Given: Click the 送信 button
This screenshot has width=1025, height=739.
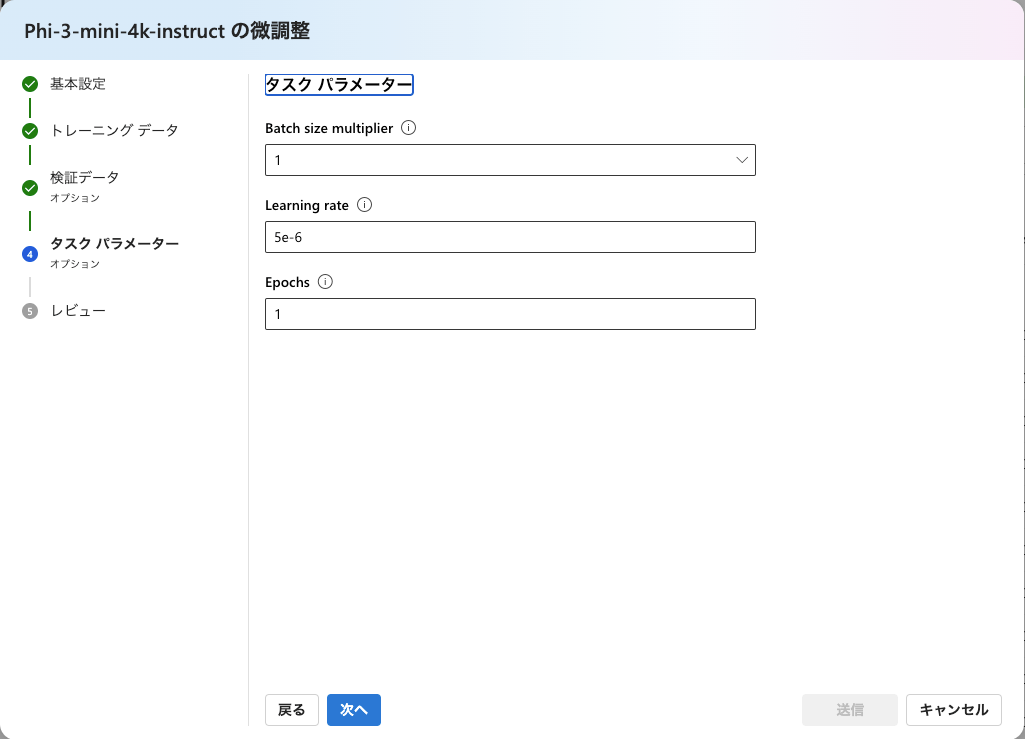Looking at the screenshot, I should (x=850, y=710).
